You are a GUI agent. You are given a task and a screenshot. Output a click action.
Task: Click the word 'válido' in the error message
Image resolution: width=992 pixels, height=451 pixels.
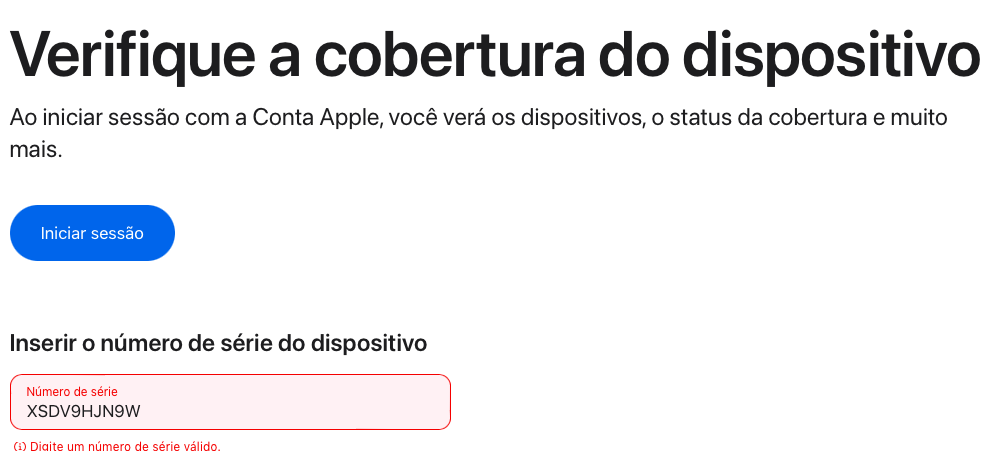[201, 446]
